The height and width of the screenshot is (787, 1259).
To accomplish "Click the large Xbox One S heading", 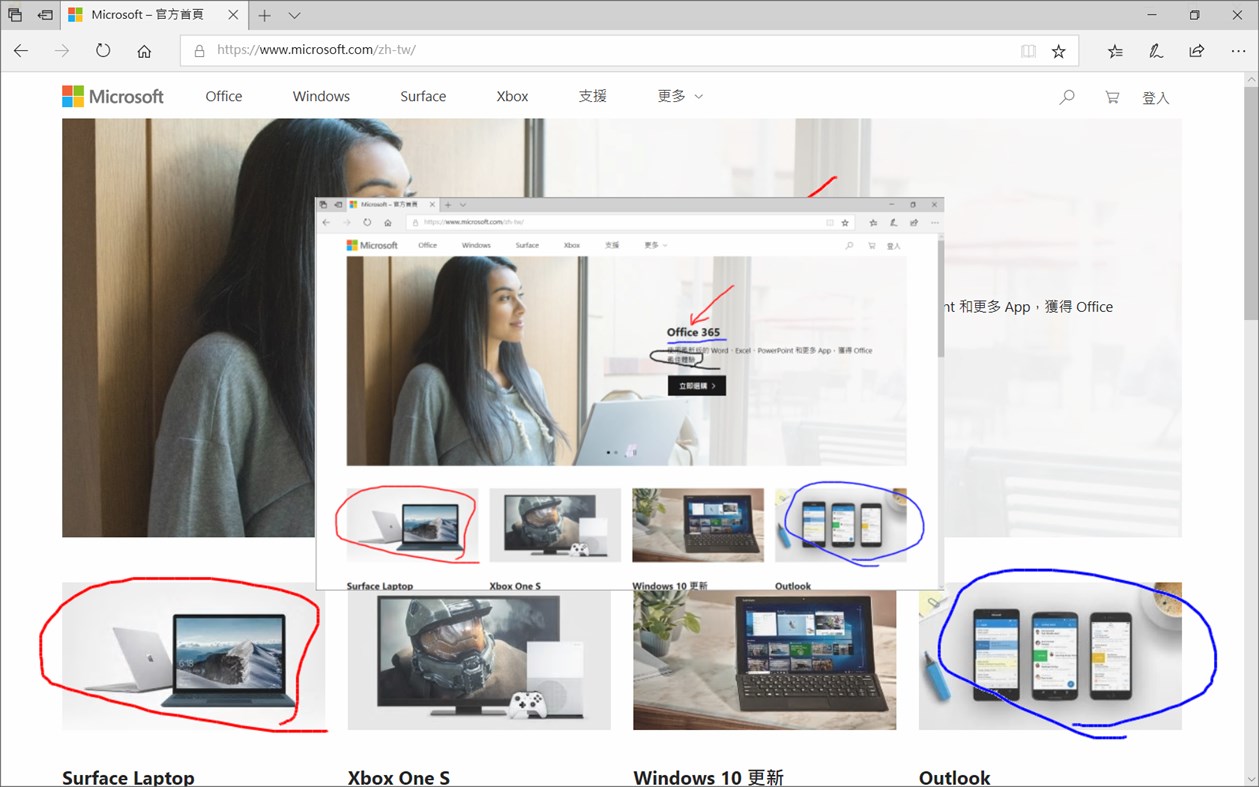I will point(399,777).
